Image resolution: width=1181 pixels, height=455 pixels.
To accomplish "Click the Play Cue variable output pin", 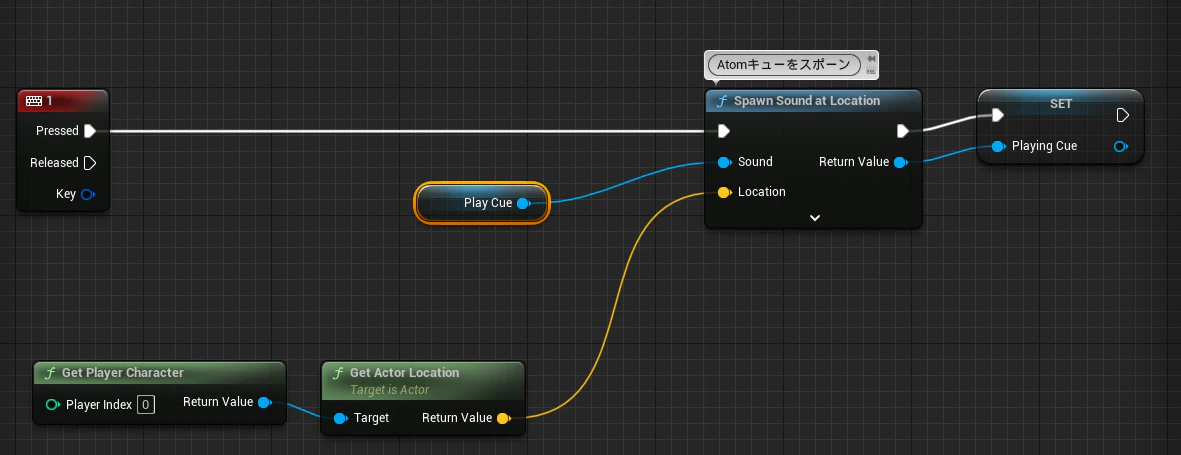I will pos(523,203).
